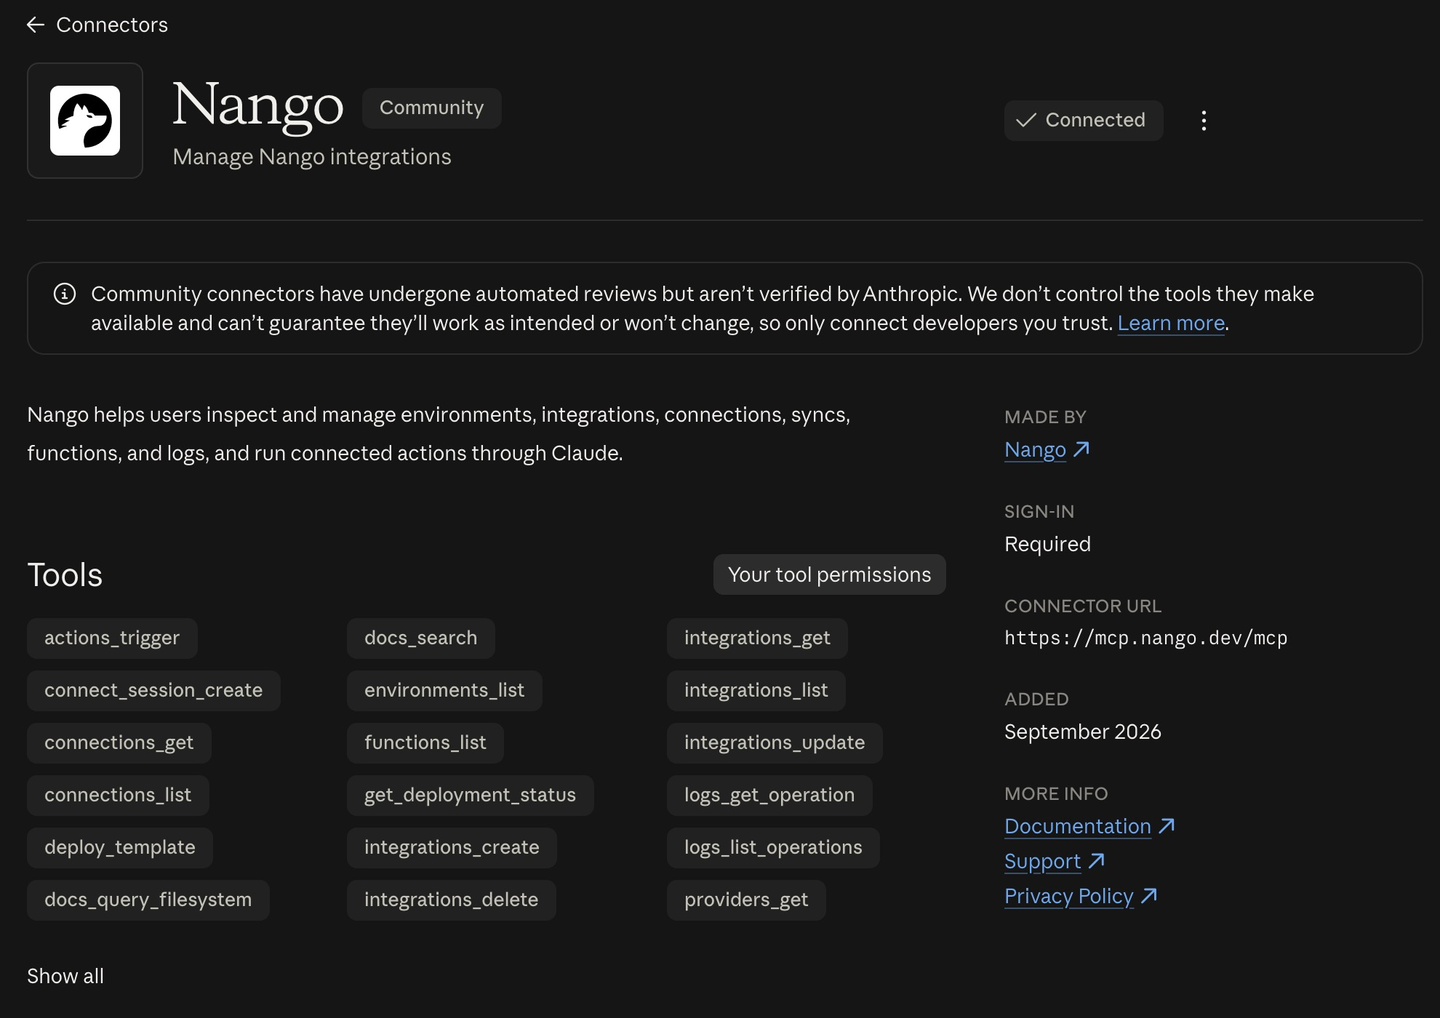
Task: Select the docs_query_filesystem tool
Action: (148, 900)
